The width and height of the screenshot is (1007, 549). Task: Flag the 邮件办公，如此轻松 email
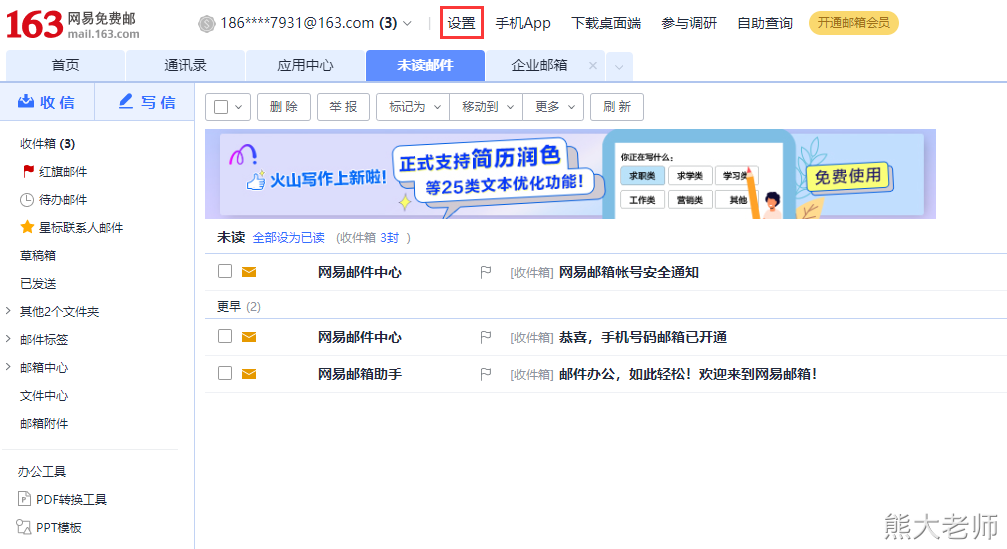(486, 374)
